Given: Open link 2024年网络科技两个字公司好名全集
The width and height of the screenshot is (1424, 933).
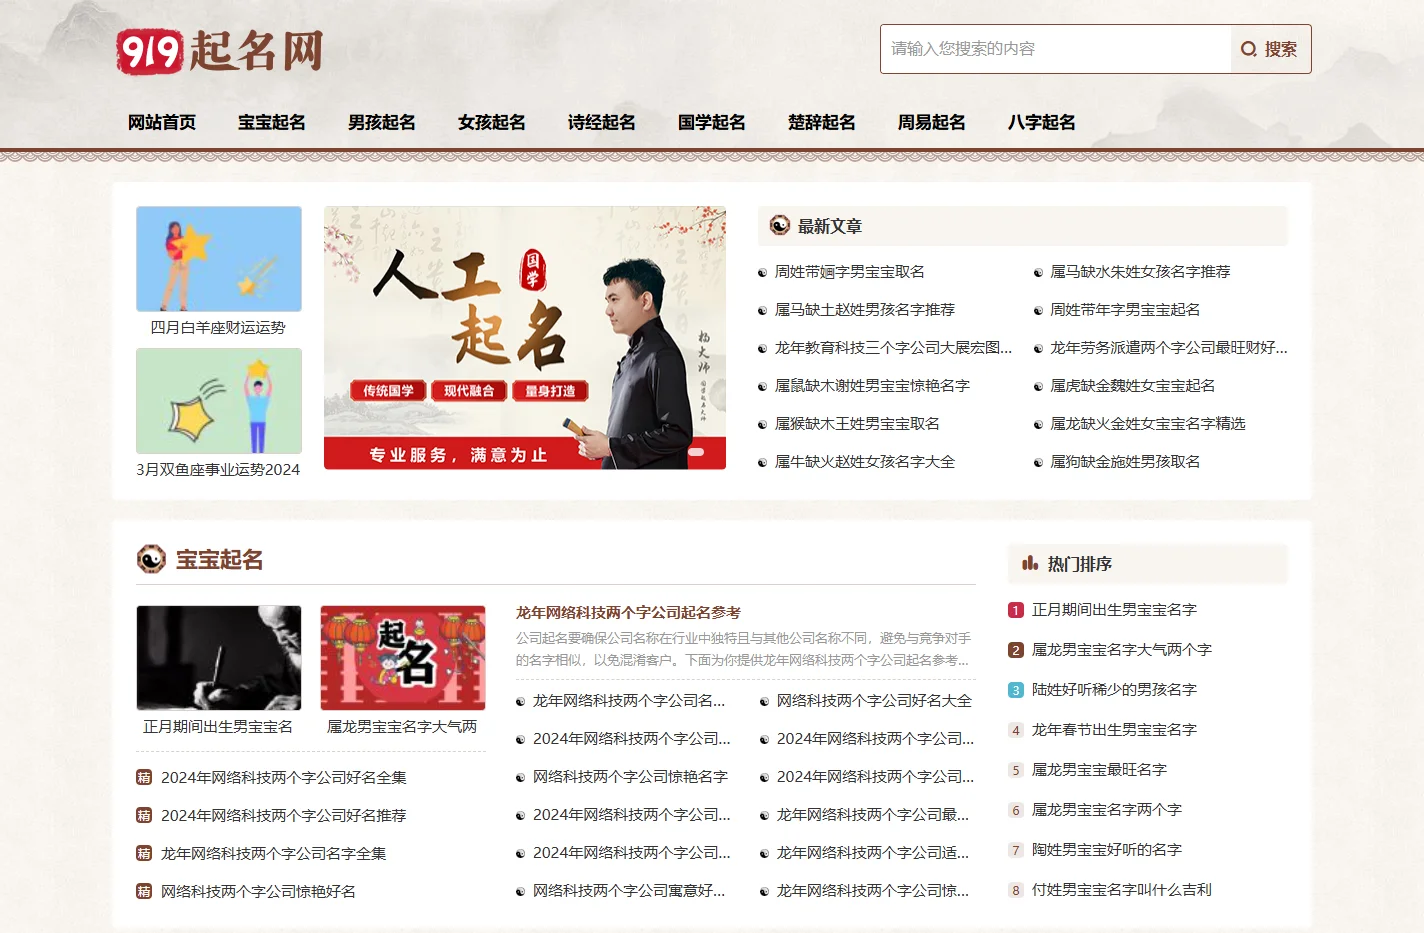Looking at the screenshot, I should click(284, 777).
